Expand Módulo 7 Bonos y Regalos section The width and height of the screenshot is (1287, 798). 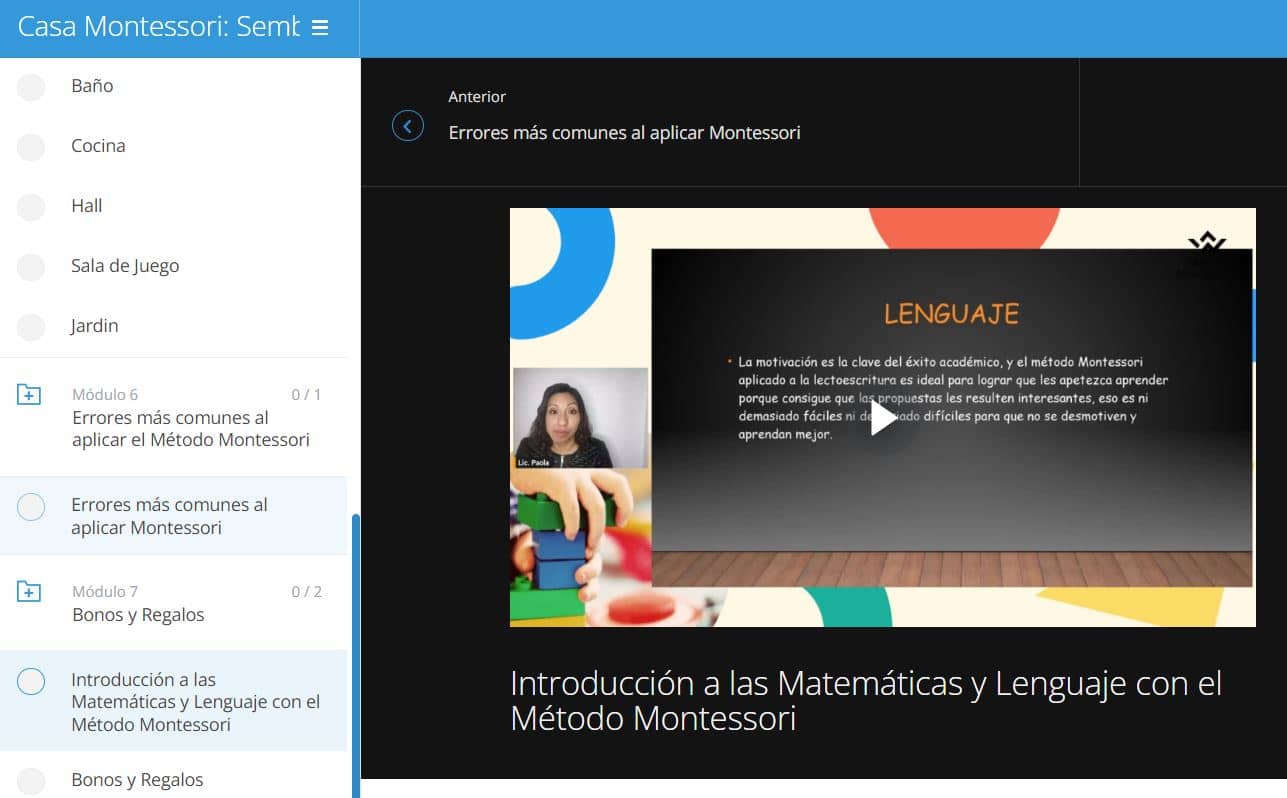(138, 615)
